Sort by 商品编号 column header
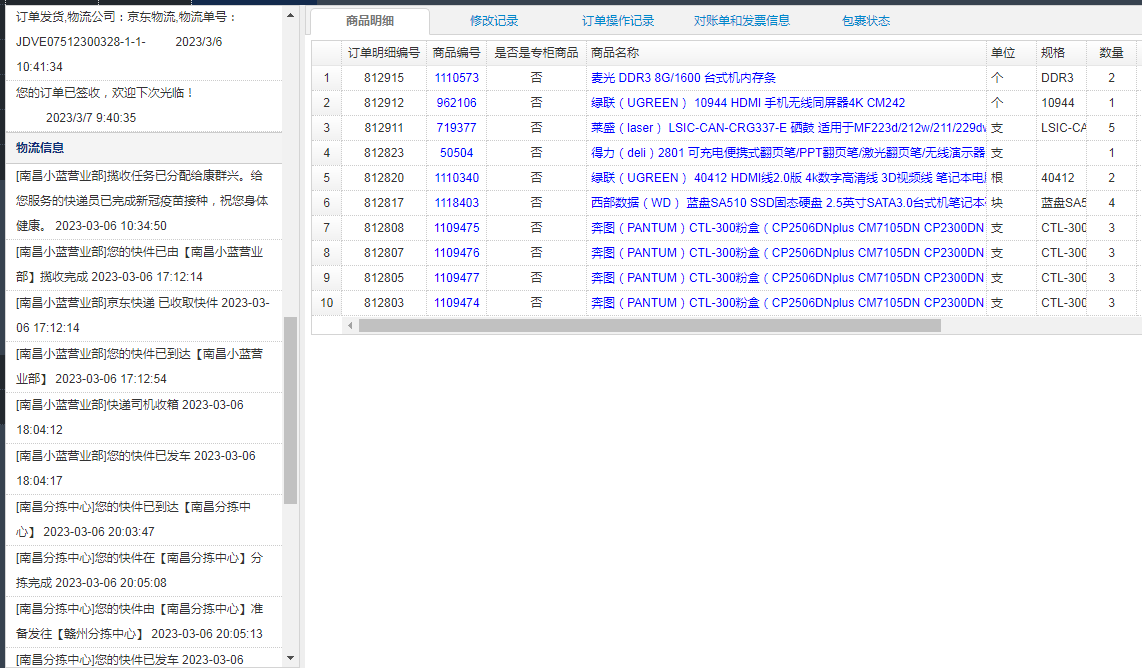Image resolution: width=1142 pixels, height=668 pixels. coord(457,52)
